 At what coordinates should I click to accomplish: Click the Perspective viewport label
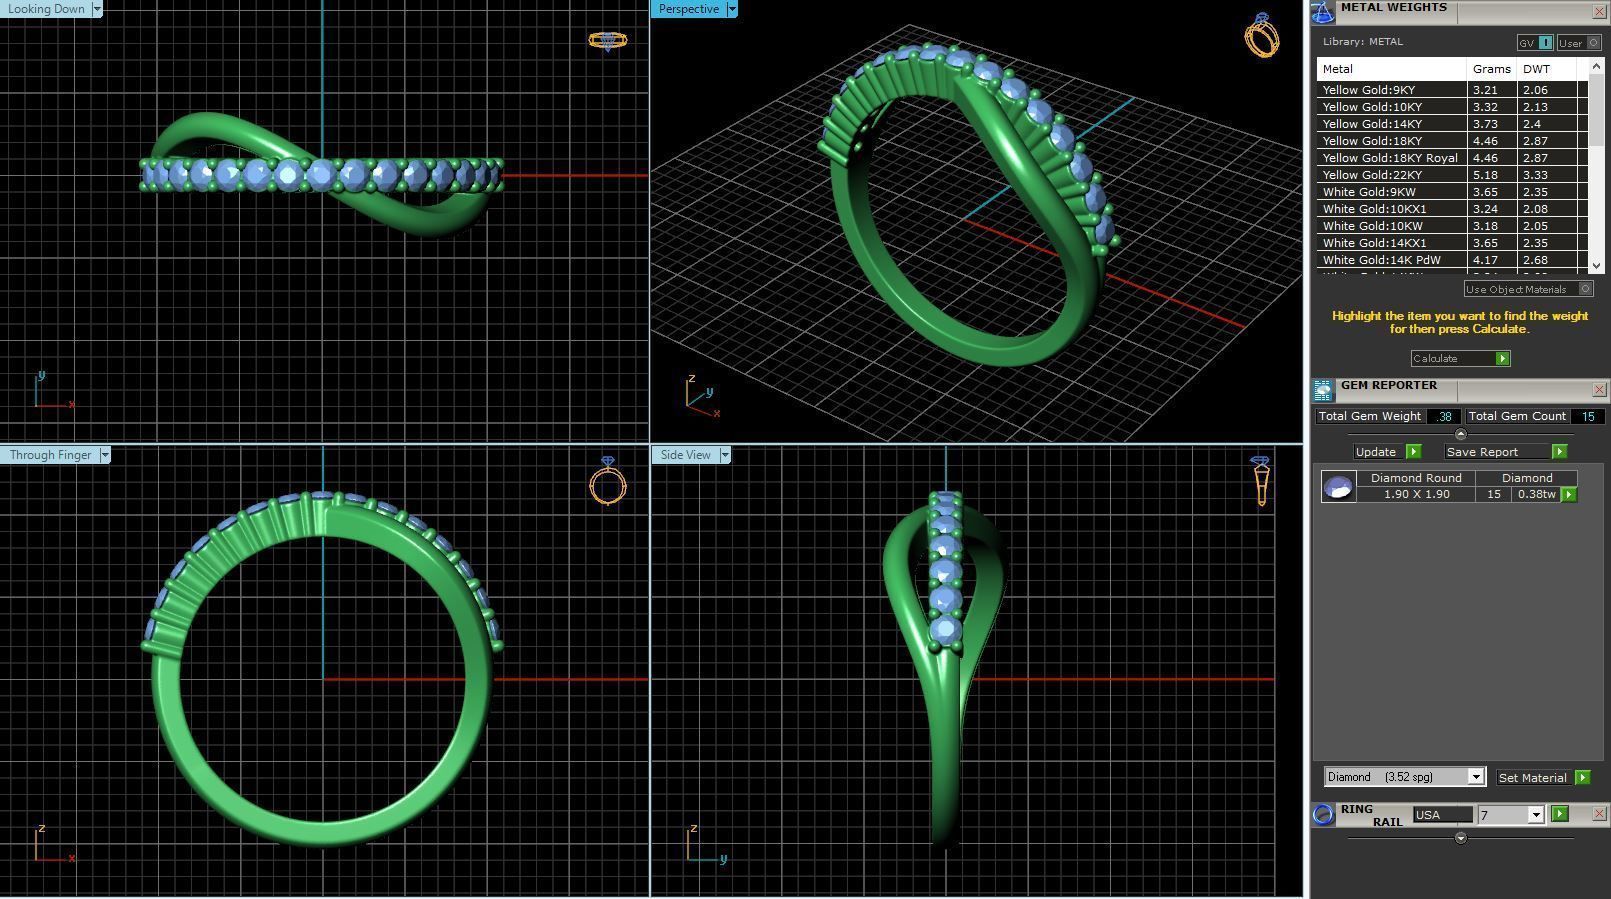pyautogui.click(x=689, y=9)
